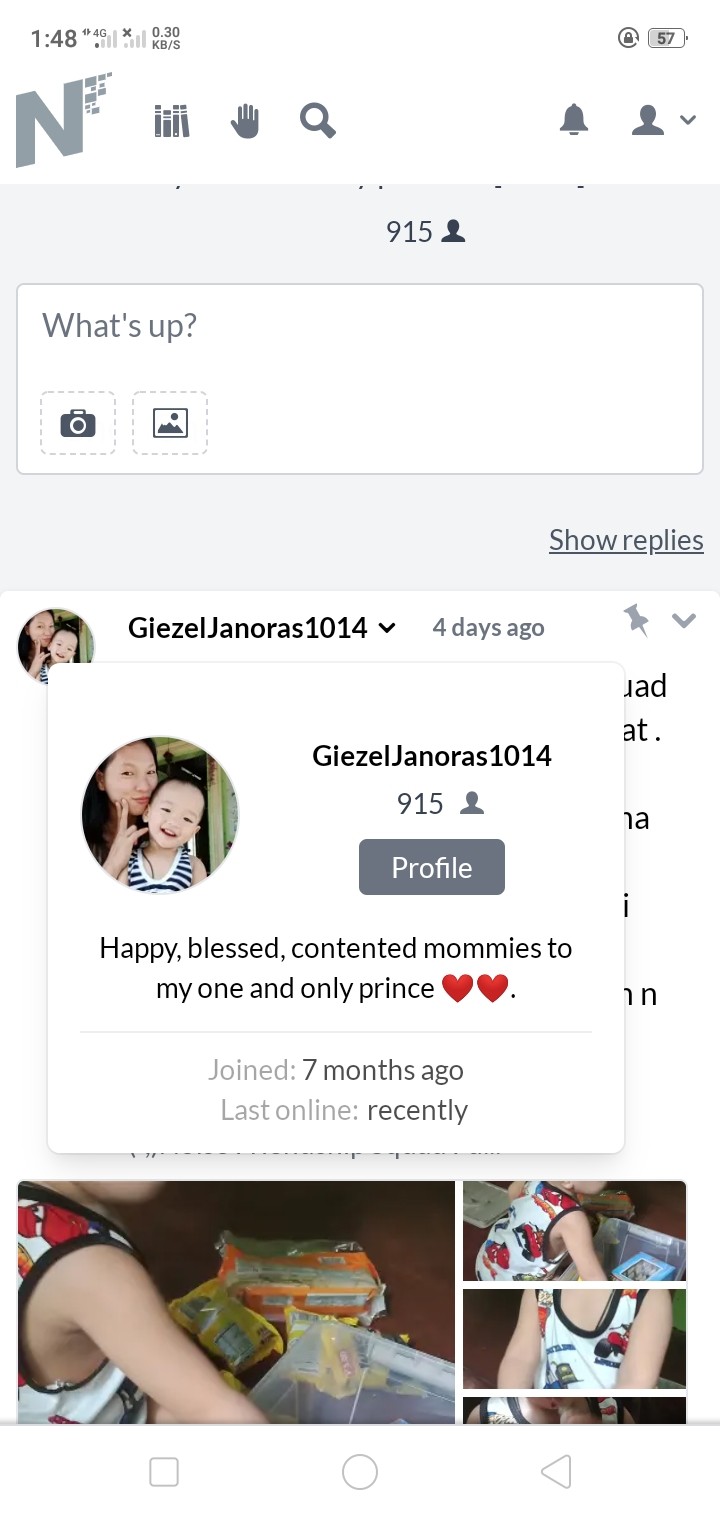Image resolution: width=720 pixels, height=1520 pixels.
Task: Tap the N logo in header
Action: coord(63,120)
